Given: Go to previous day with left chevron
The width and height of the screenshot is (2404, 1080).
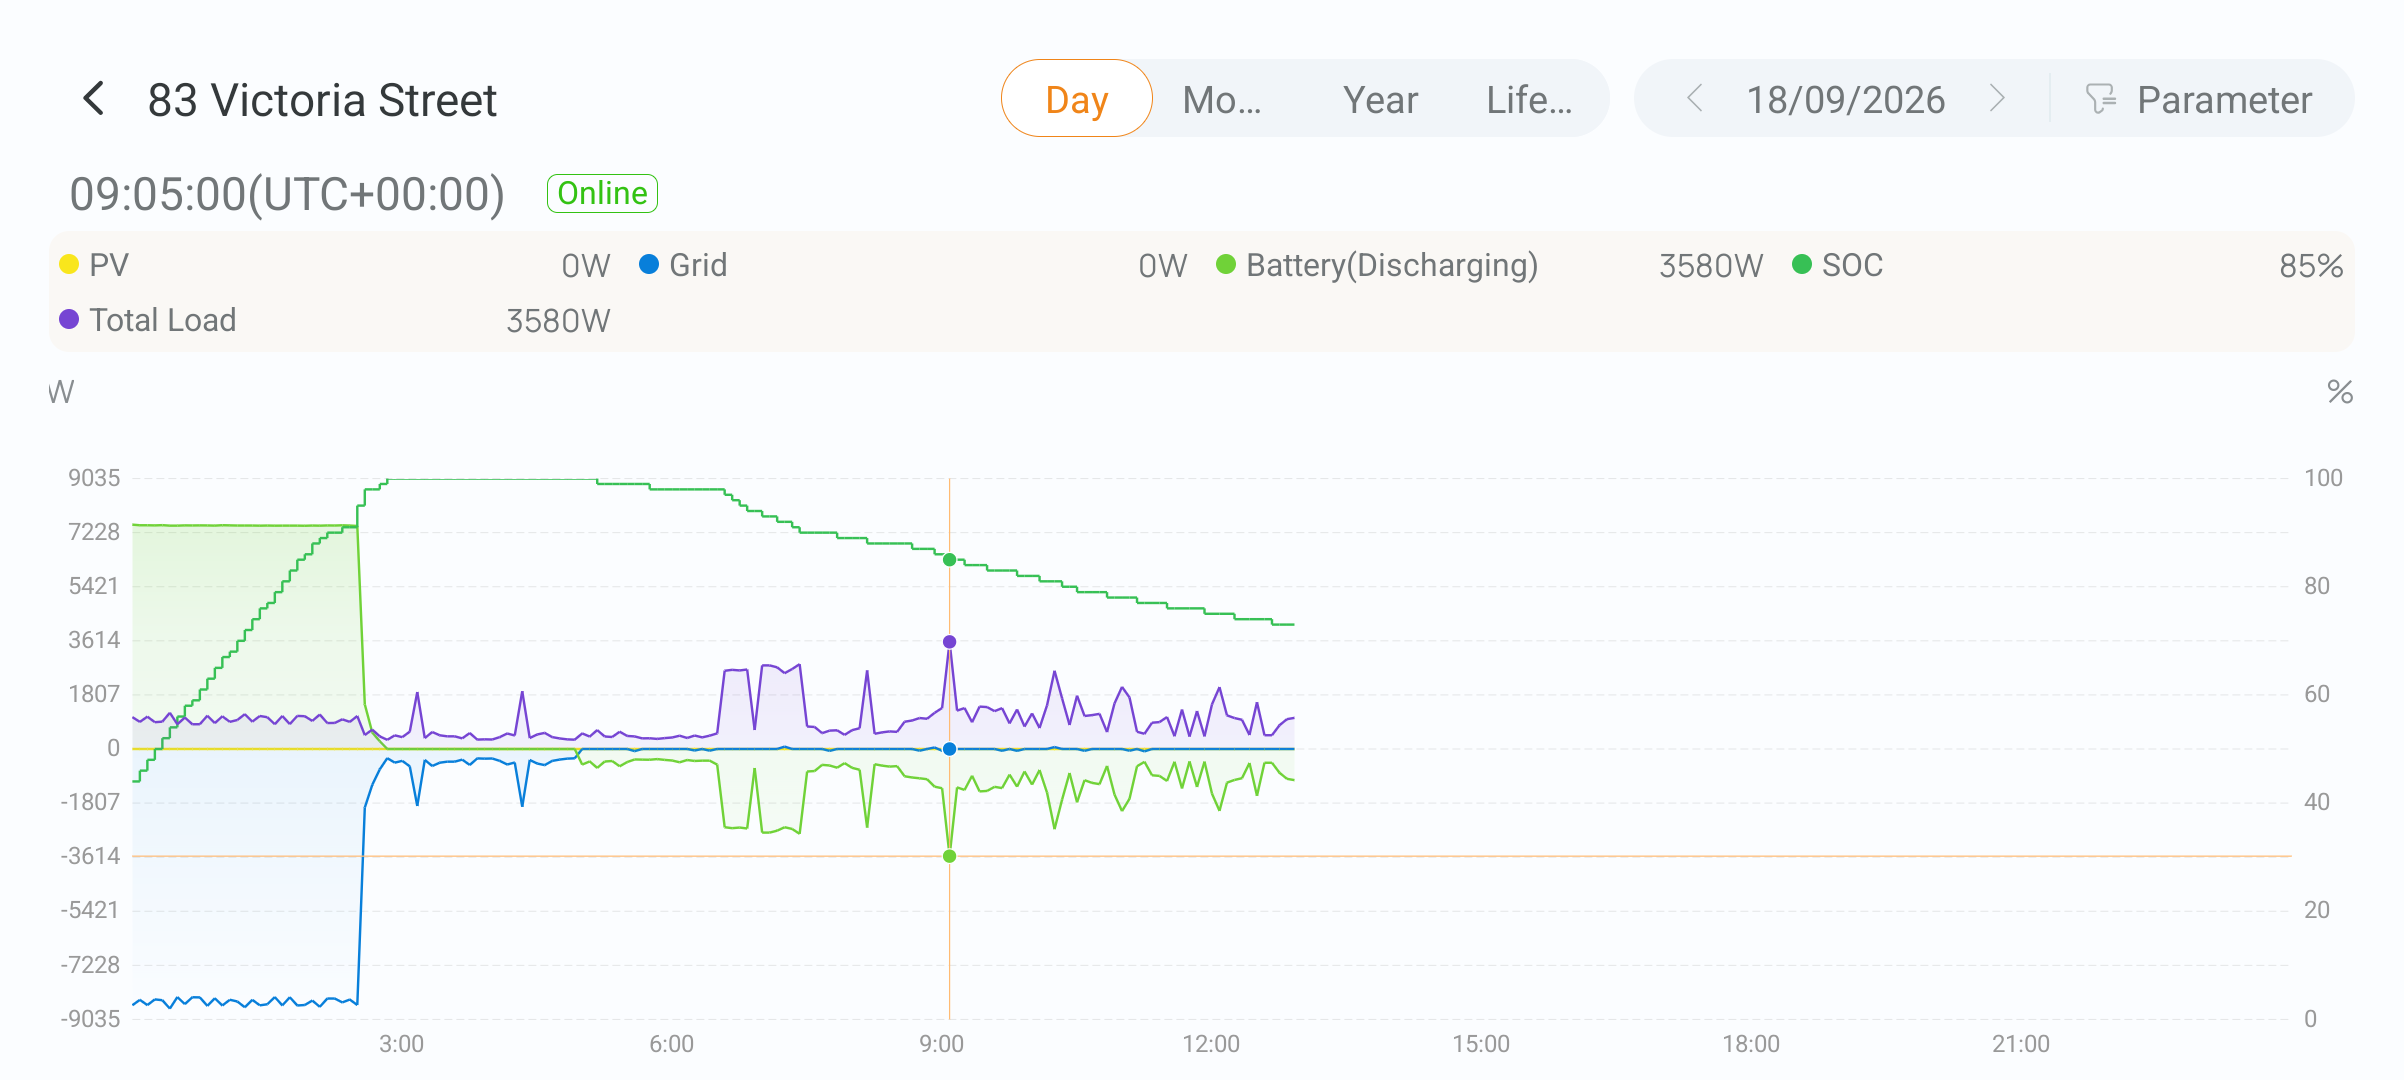Looking at the screenshot, I should click(1694, 98).
